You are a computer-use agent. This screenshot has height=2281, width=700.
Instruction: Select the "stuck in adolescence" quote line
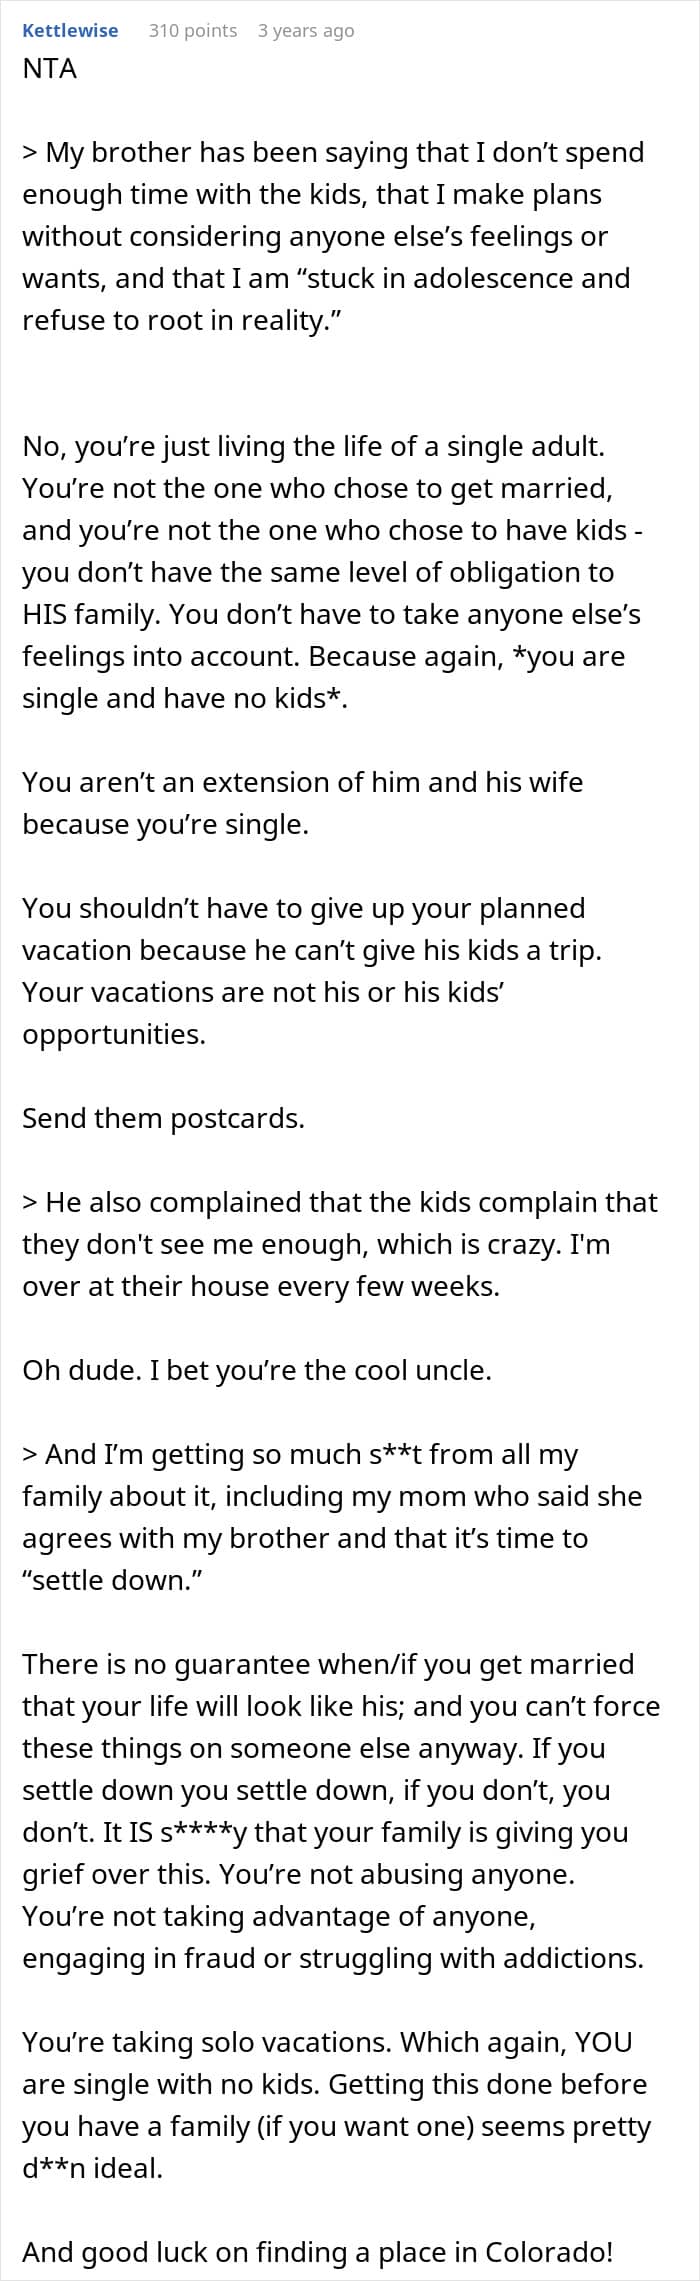(326, 279)
